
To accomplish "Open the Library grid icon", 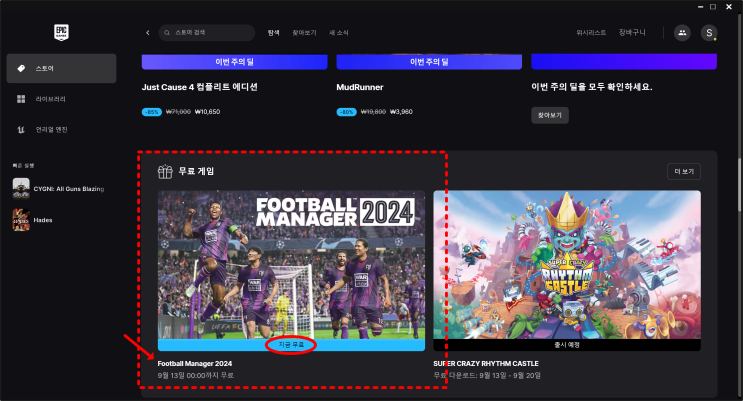I will (x=21, y=99).
